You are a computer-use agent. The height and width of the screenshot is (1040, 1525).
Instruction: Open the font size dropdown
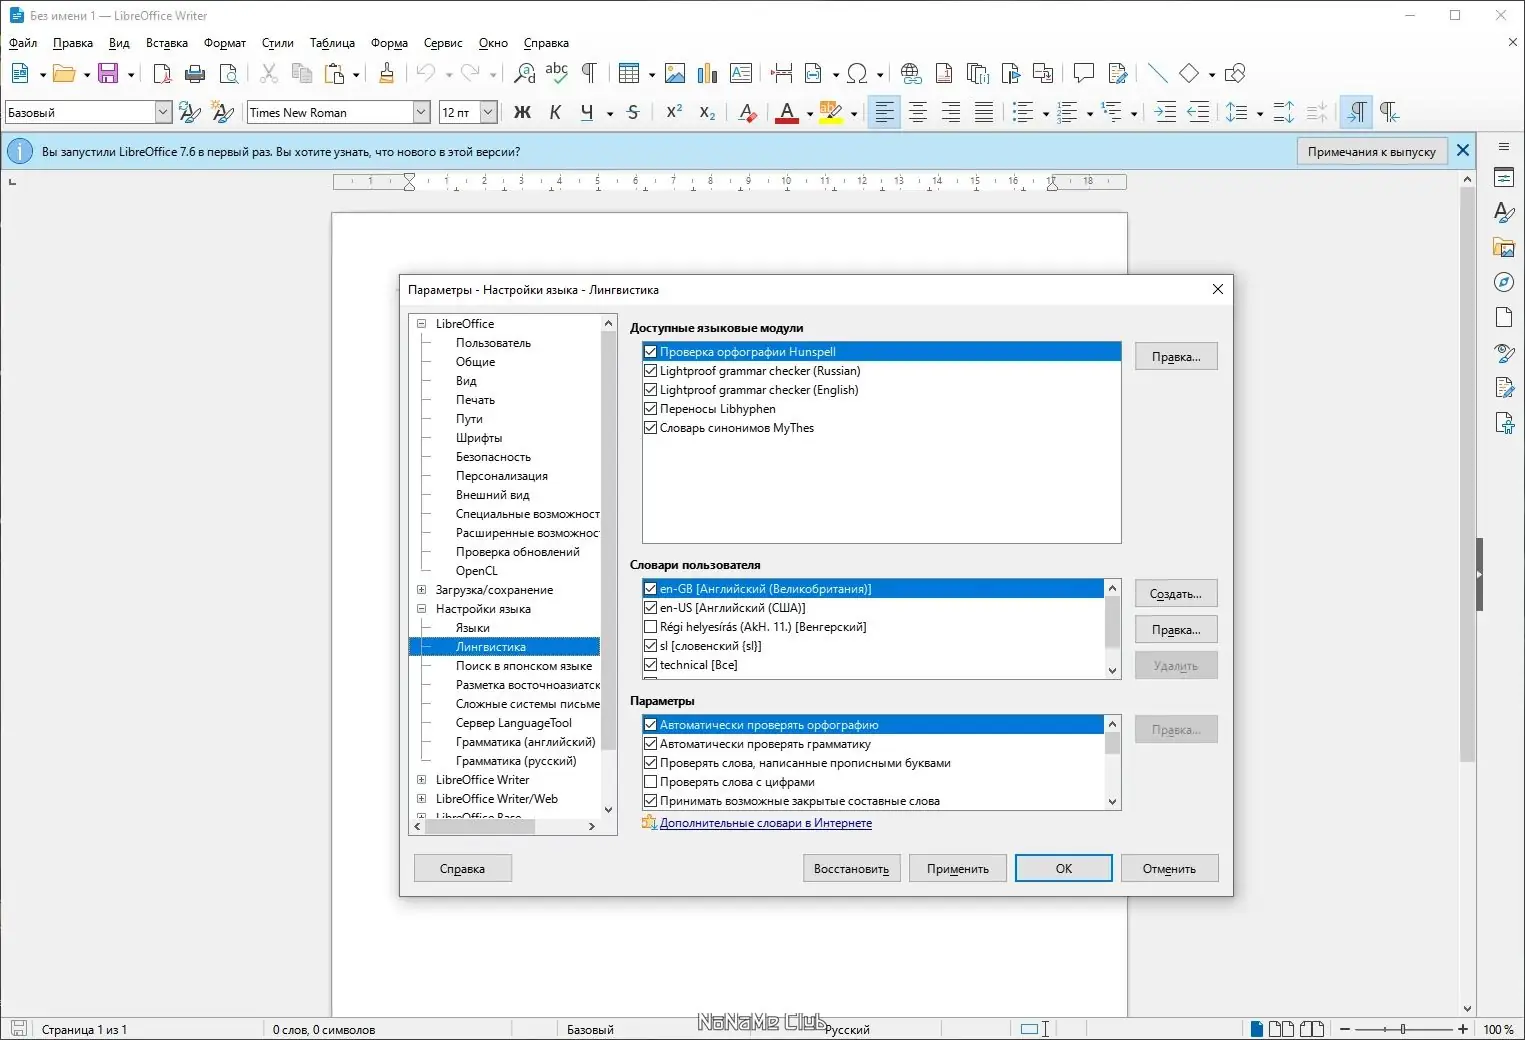point(489,112)
